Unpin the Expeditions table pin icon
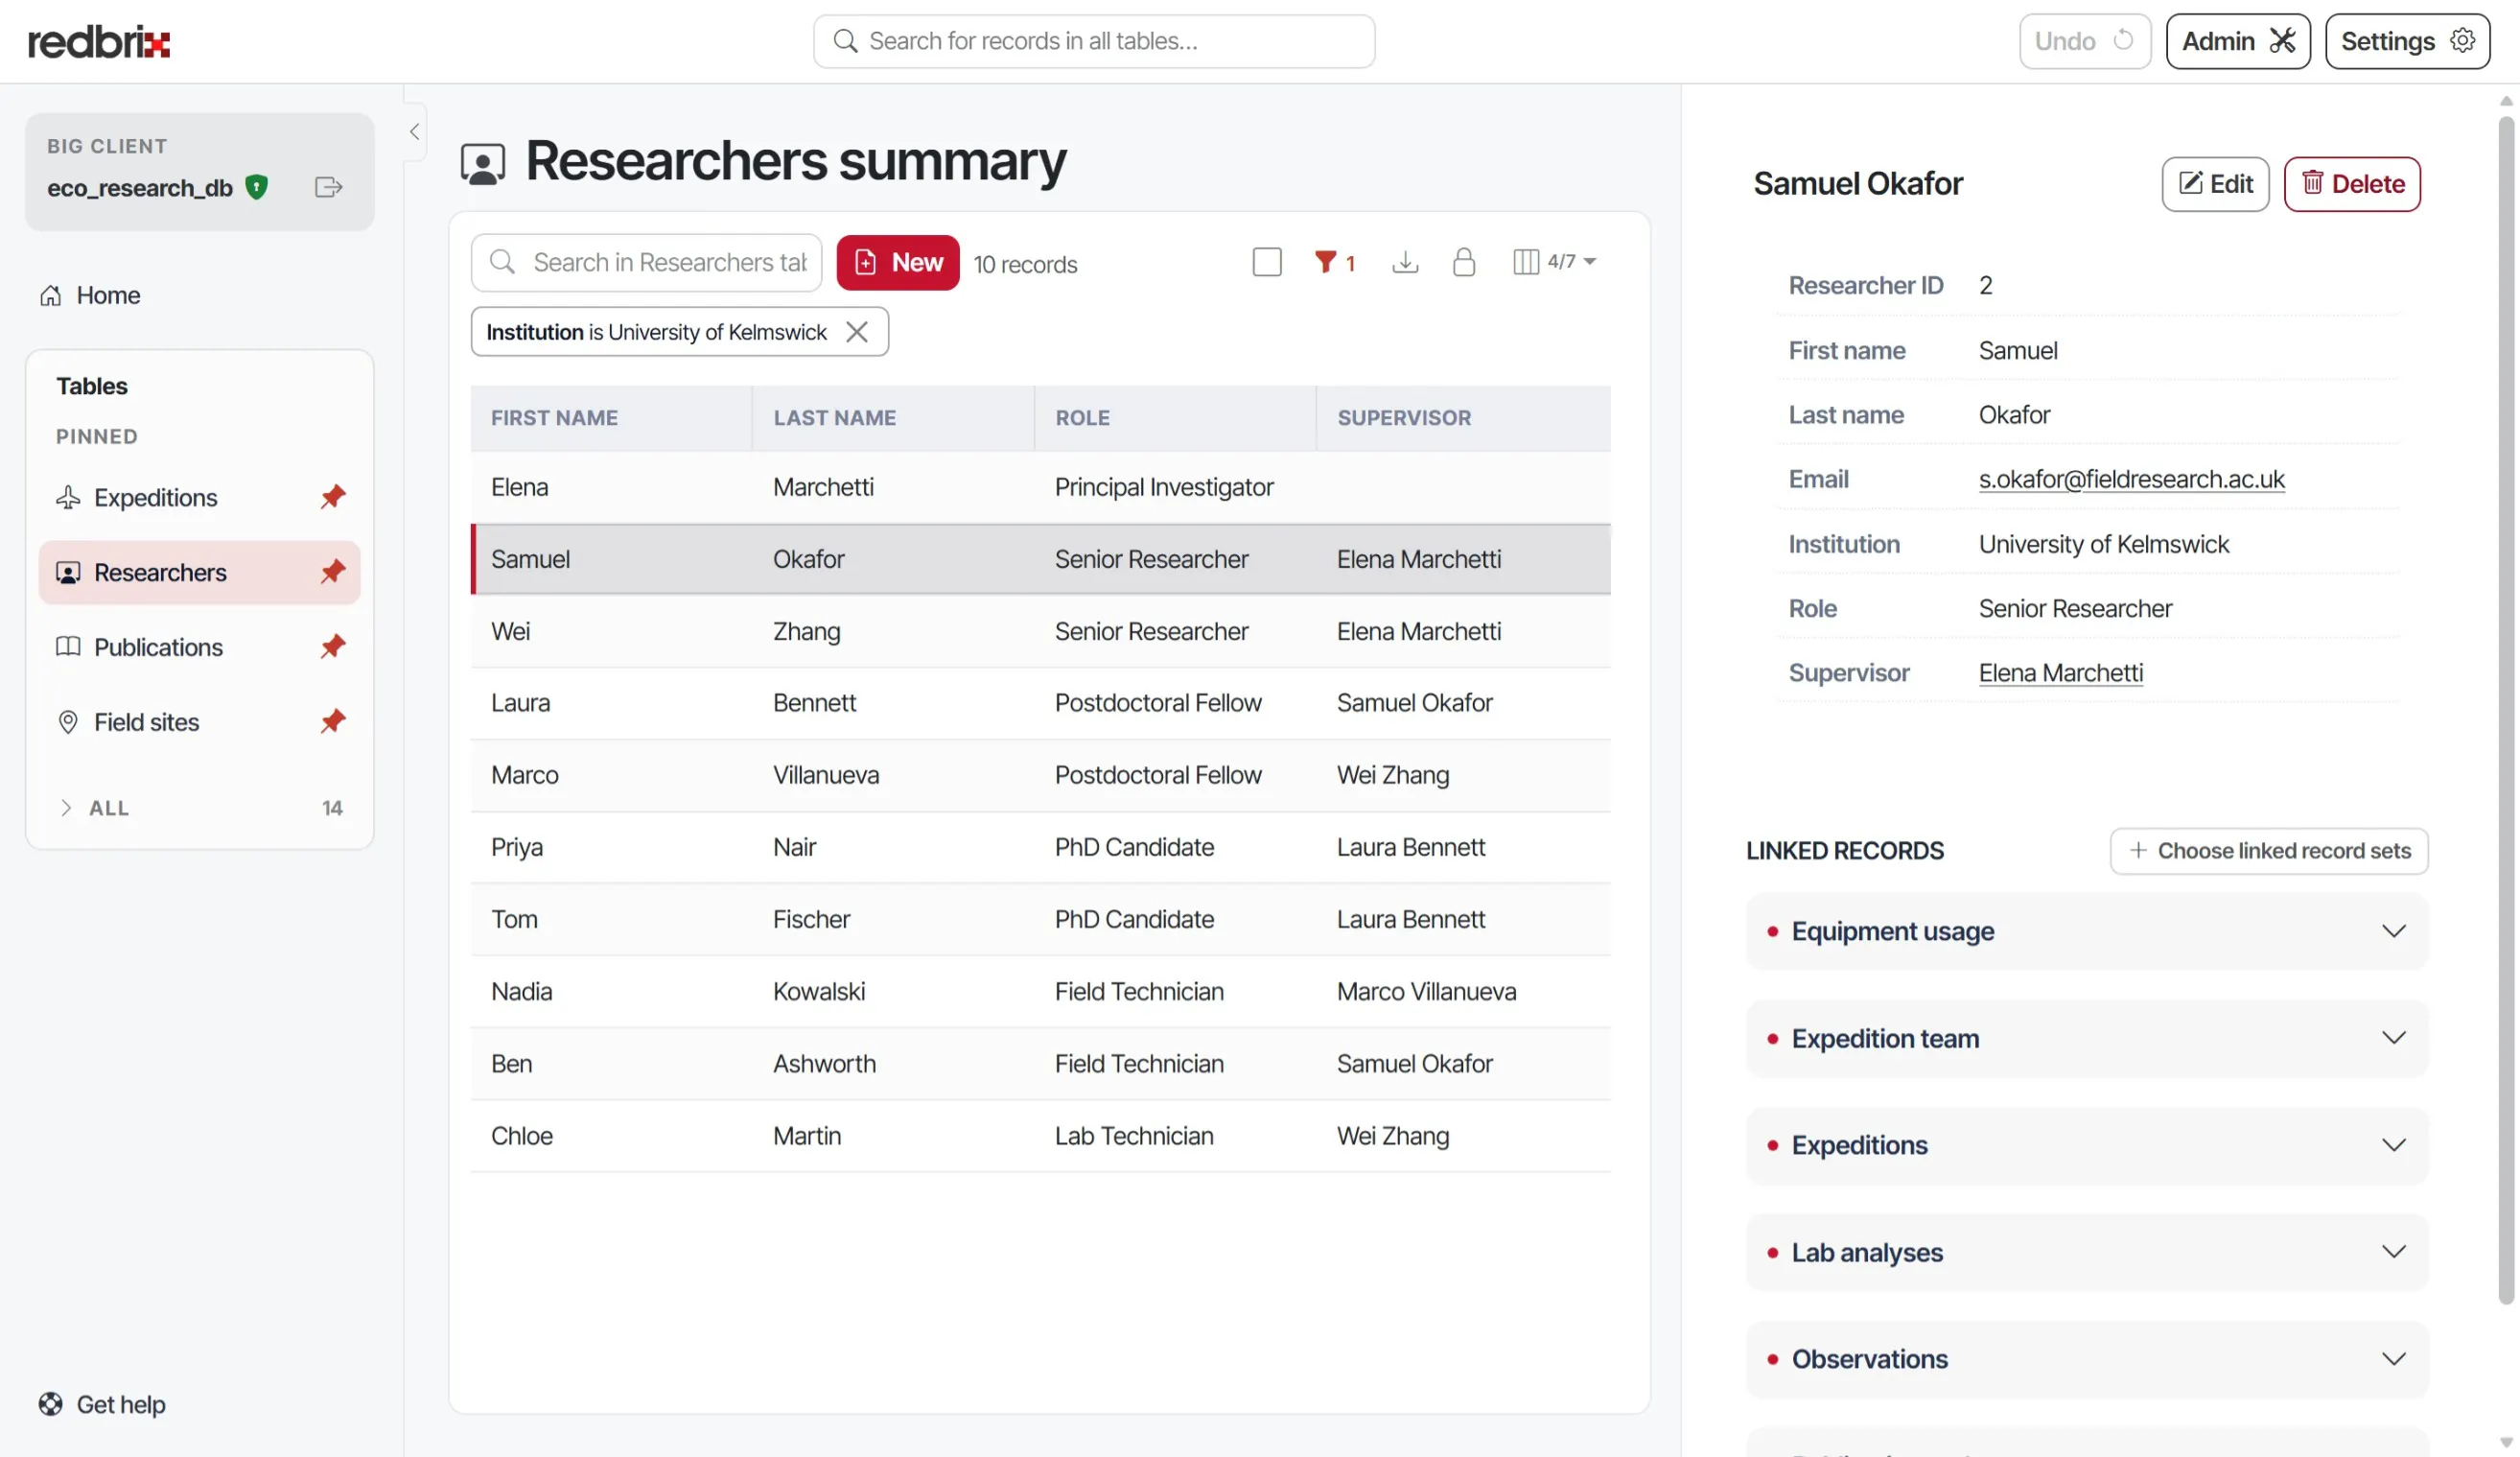 333,497
